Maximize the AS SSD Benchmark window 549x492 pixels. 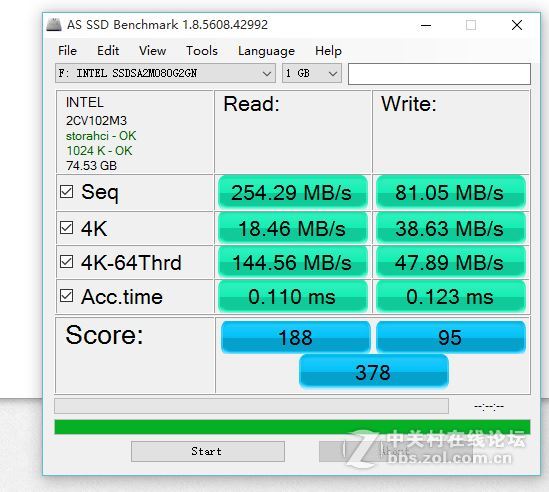coord(471,25)
